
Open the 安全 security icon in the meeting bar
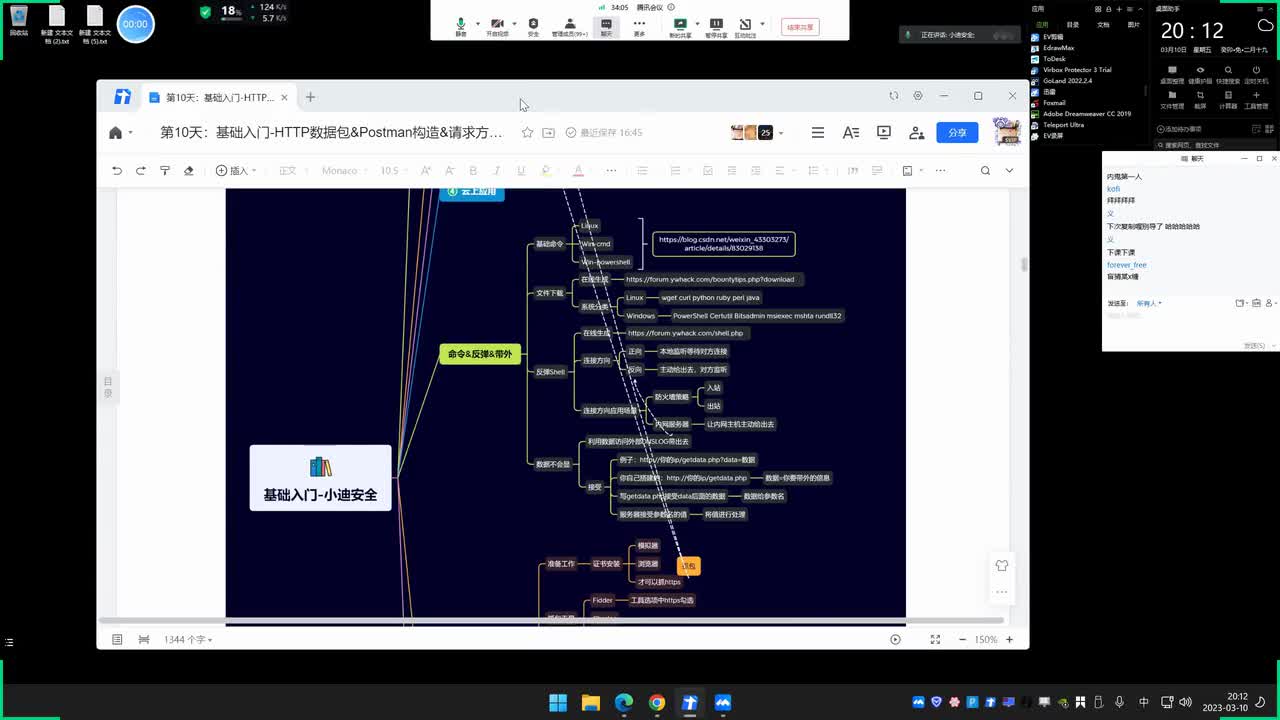(533, 26)
